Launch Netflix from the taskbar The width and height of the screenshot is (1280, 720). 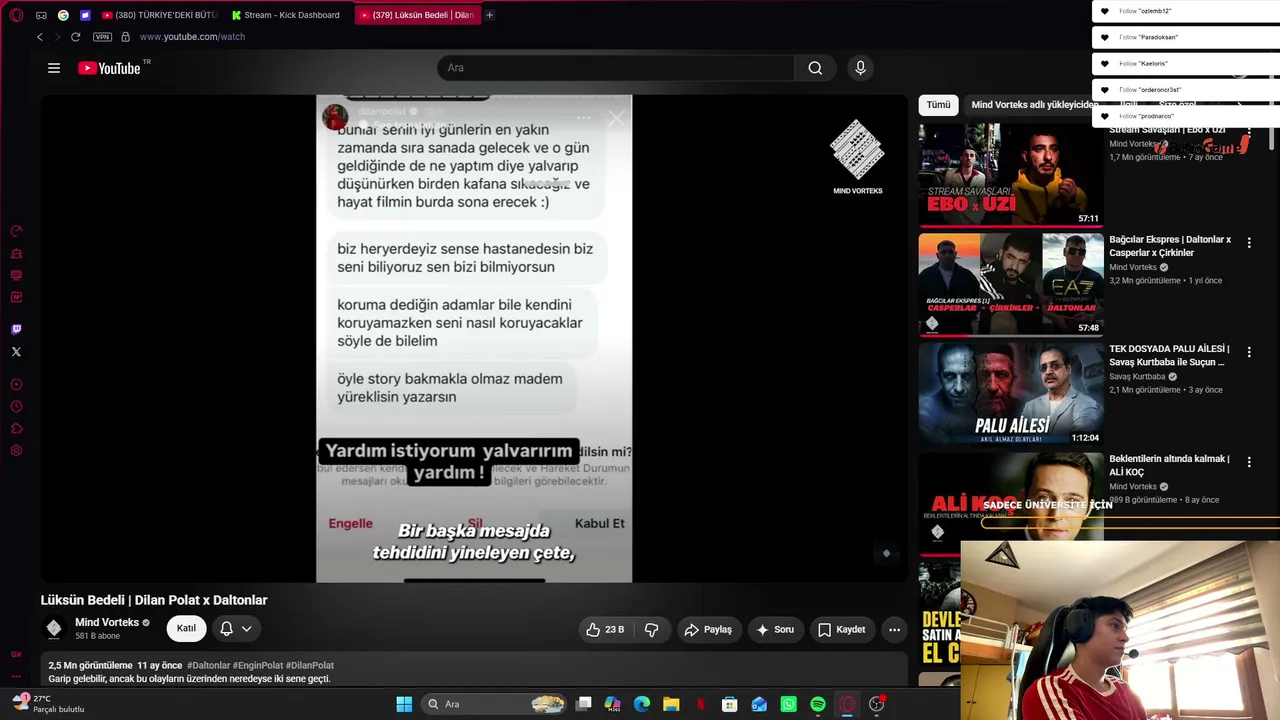[701, 704]
